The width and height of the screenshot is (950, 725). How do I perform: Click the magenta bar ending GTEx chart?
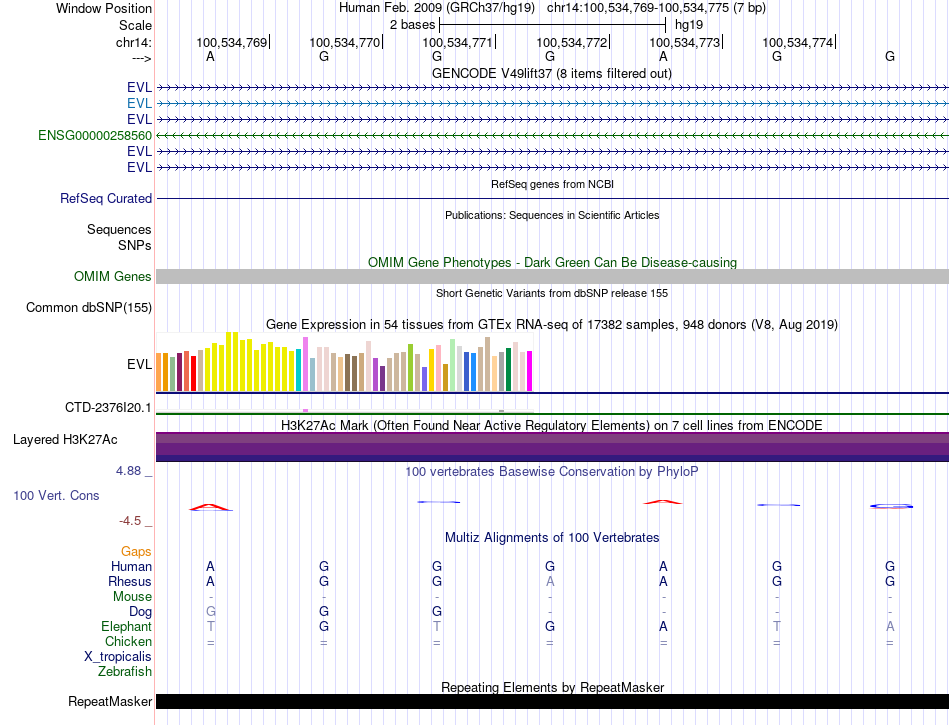click(529, 371)
